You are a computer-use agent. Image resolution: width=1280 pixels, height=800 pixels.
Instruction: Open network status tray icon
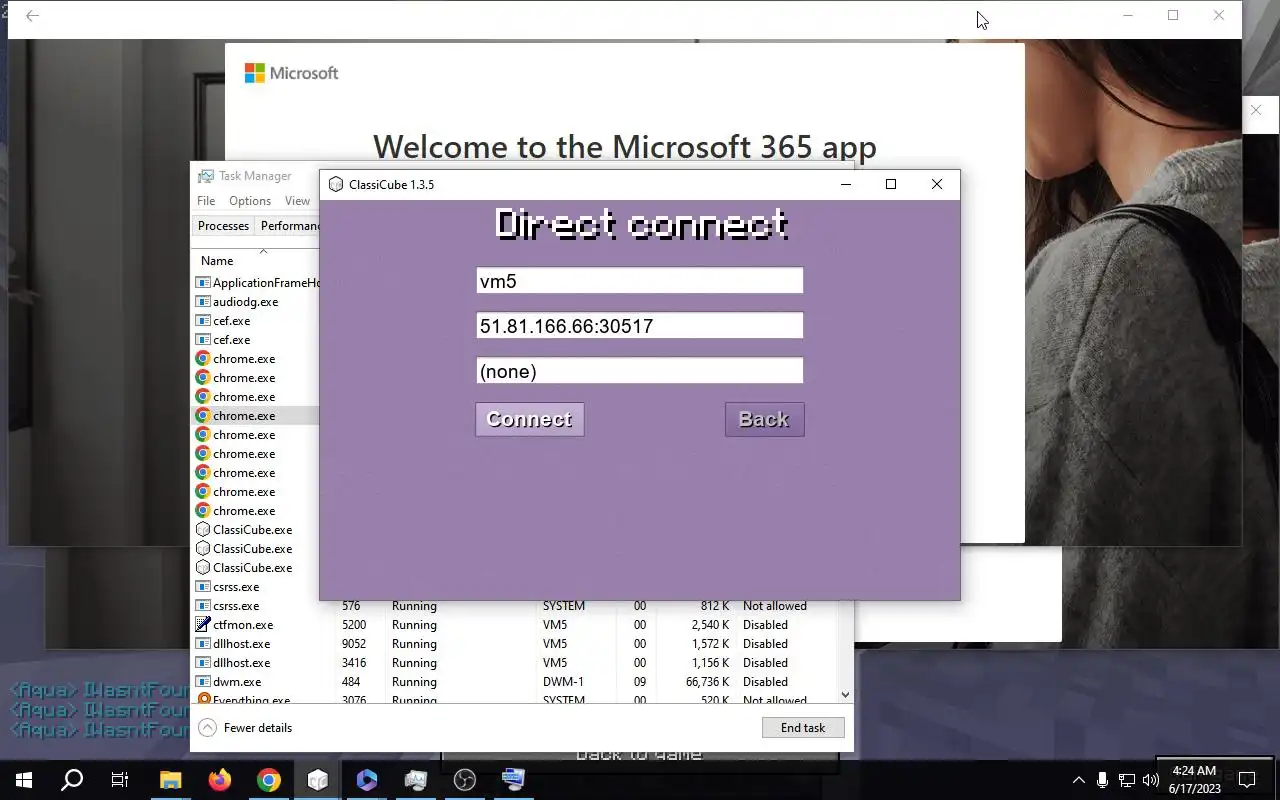click(1126, 780)
